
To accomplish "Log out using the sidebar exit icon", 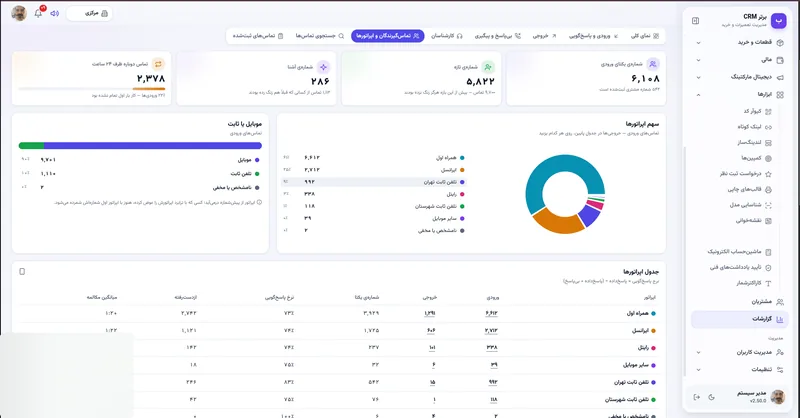I will click(696, 397).
